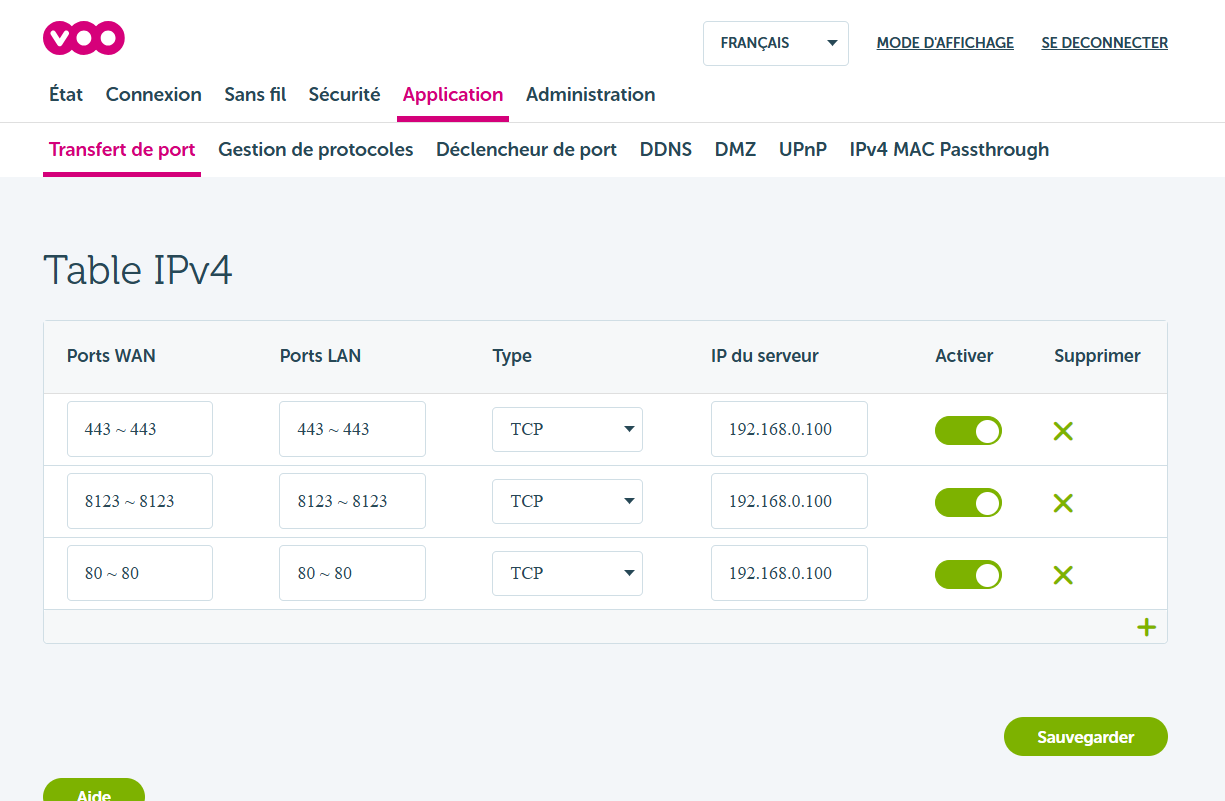Open protocol Type dropdown for port 80 row
1225x801 pixels.
567,573
